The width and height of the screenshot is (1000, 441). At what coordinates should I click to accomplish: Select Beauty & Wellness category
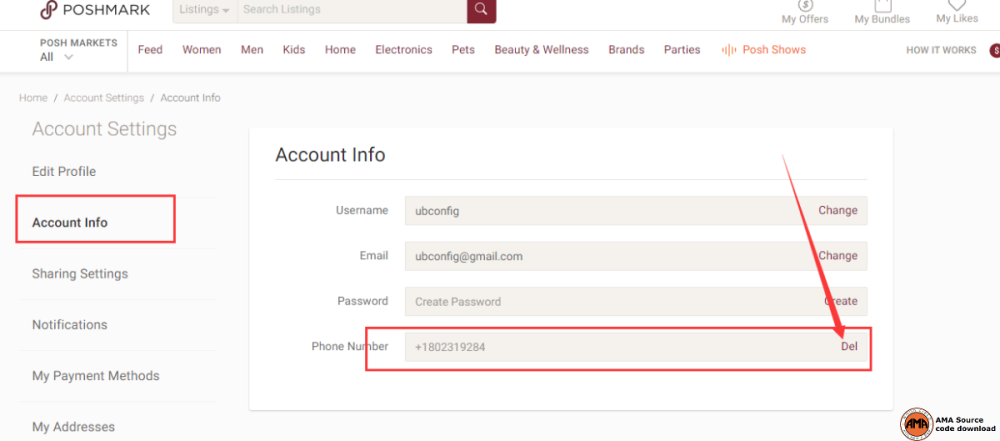coord(541,50)
